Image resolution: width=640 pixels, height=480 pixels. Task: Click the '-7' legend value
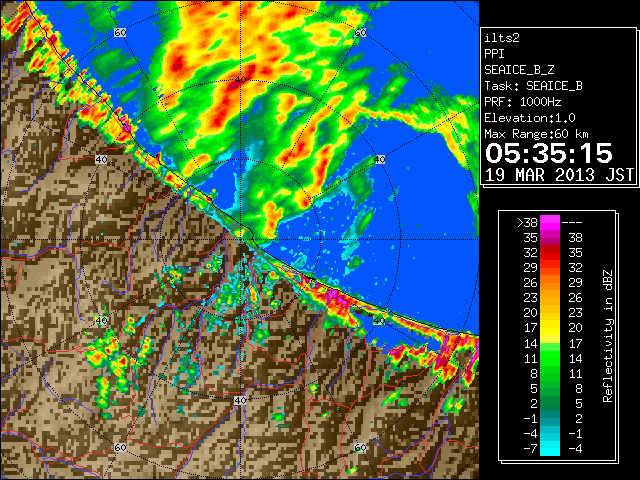click(530, 449)
